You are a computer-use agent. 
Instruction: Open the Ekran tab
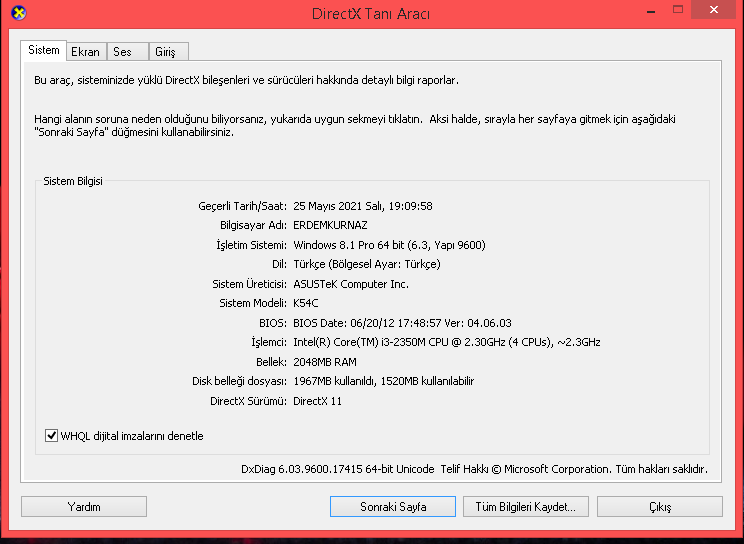[85, 52]
